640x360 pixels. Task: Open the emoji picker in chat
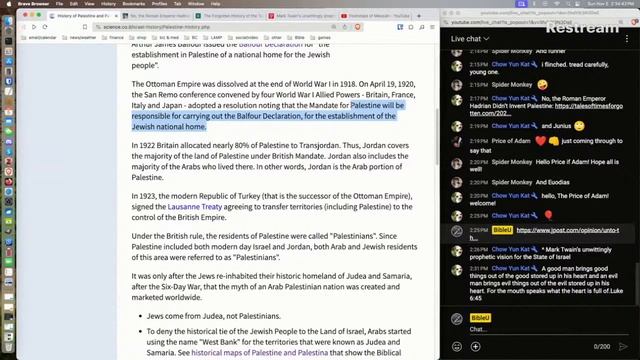(457, 347)
